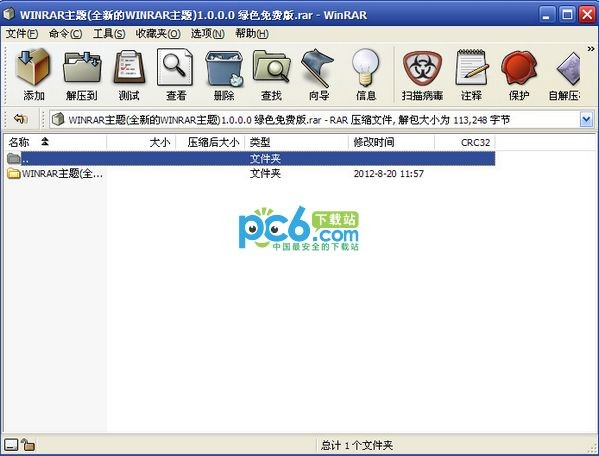This screenshot has width=599, height=456.
Task: Click the 扫描病毒 (Virus Scan) biohazard icon
Action: [423, 68]
